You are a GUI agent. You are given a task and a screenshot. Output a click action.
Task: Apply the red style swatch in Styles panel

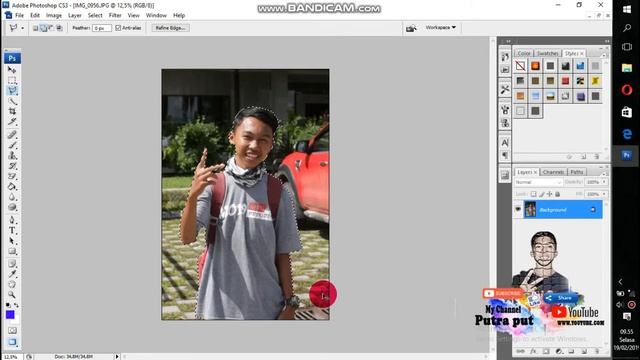565,81
